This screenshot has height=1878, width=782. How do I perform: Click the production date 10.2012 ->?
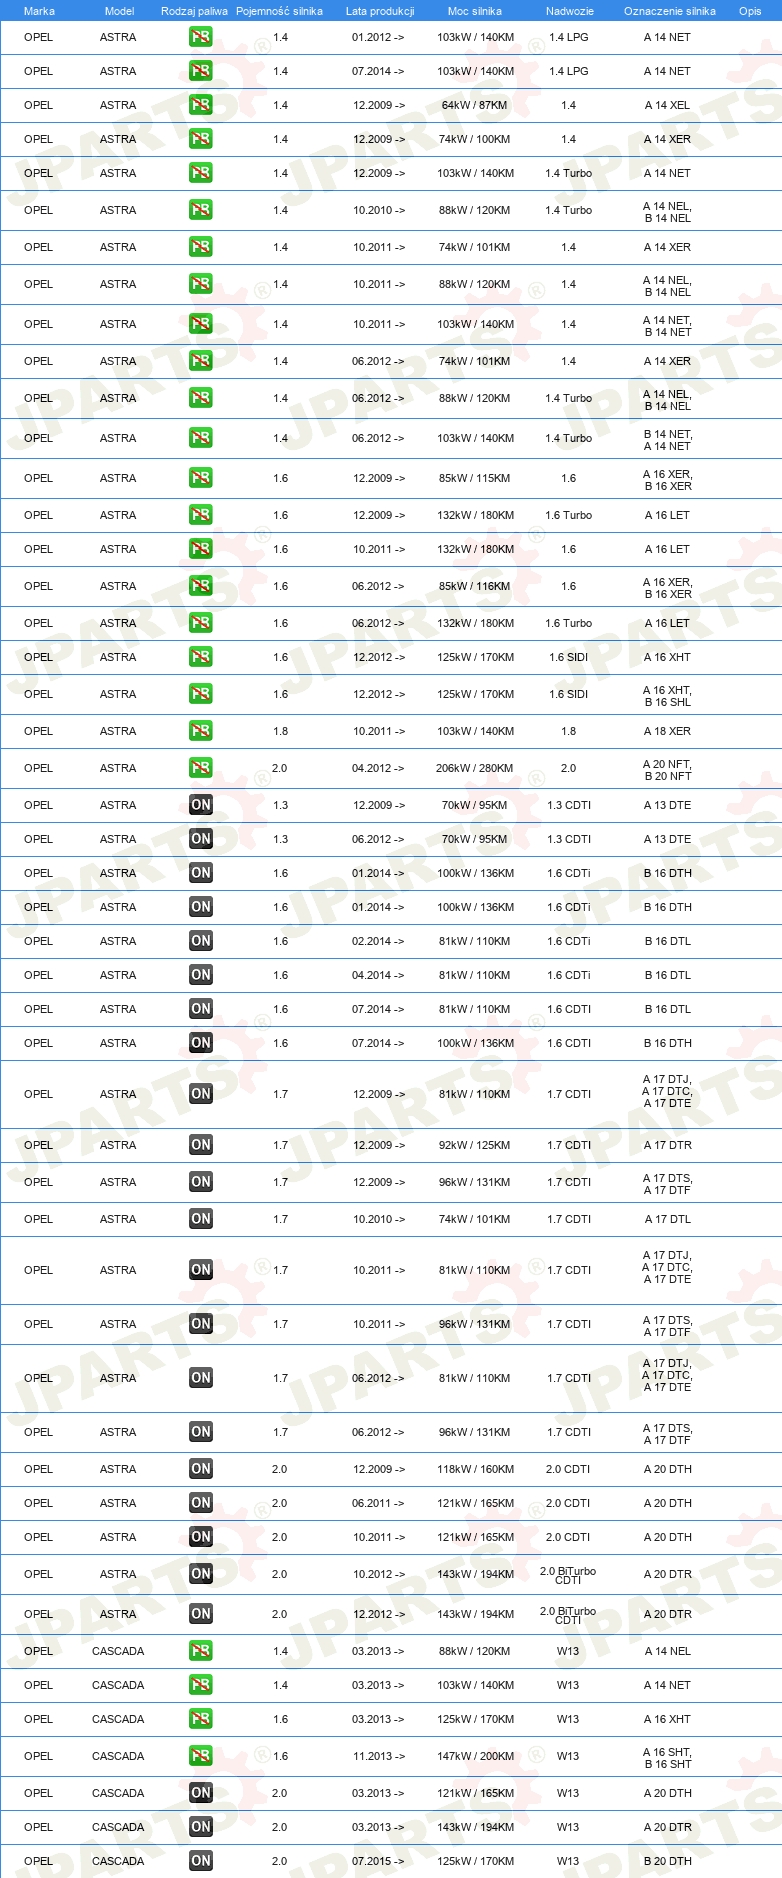tap(378, 1574)
